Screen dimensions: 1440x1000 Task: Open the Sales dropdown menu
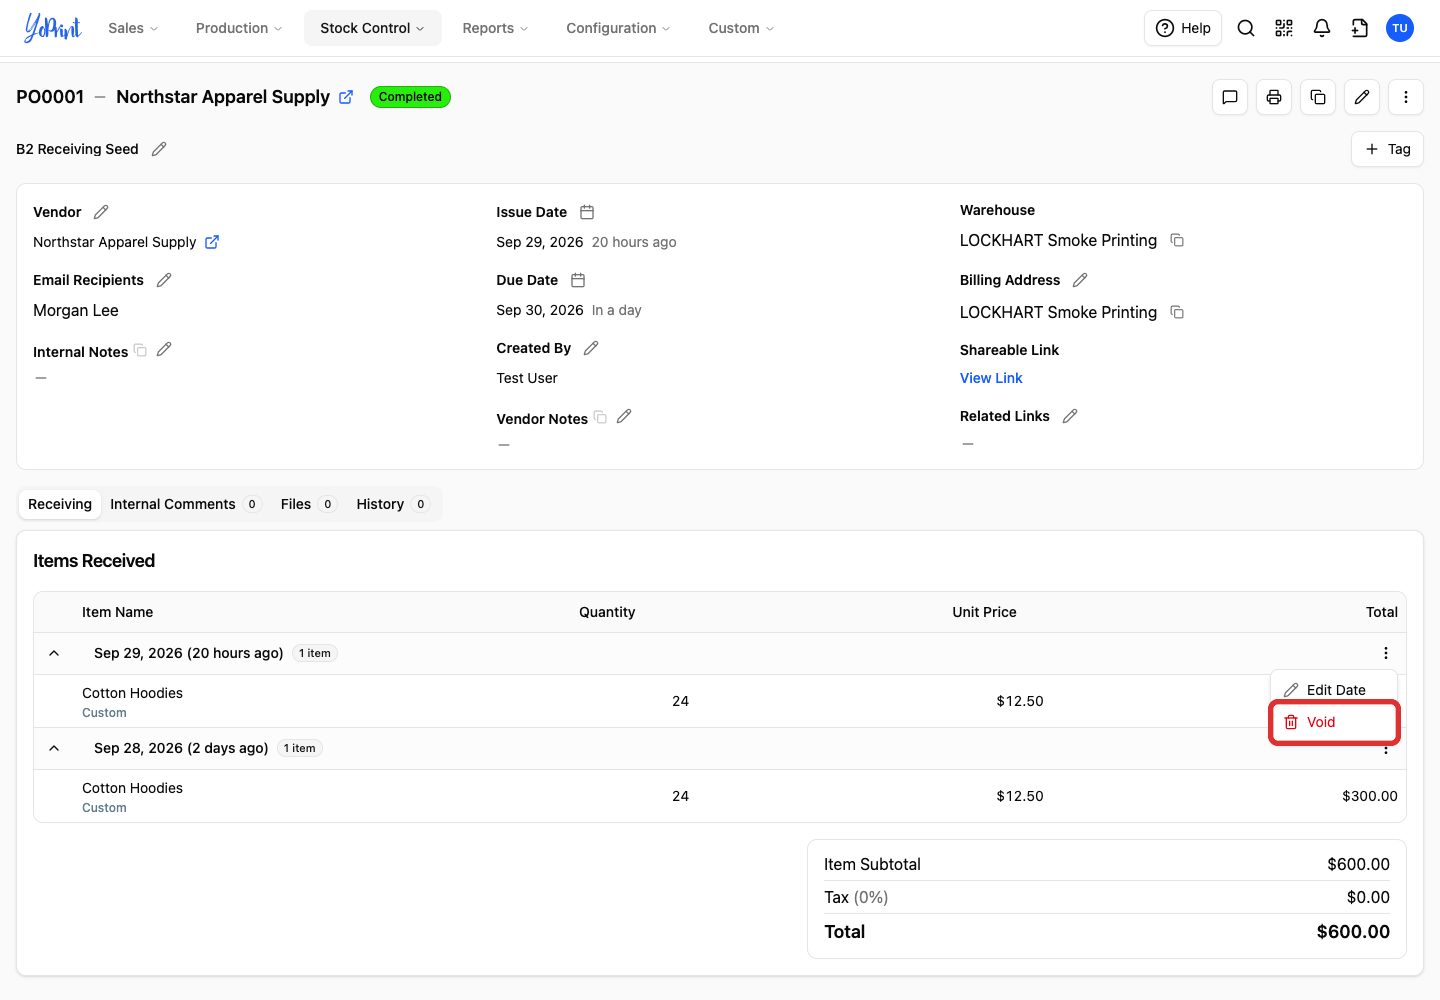coord(133,28)
